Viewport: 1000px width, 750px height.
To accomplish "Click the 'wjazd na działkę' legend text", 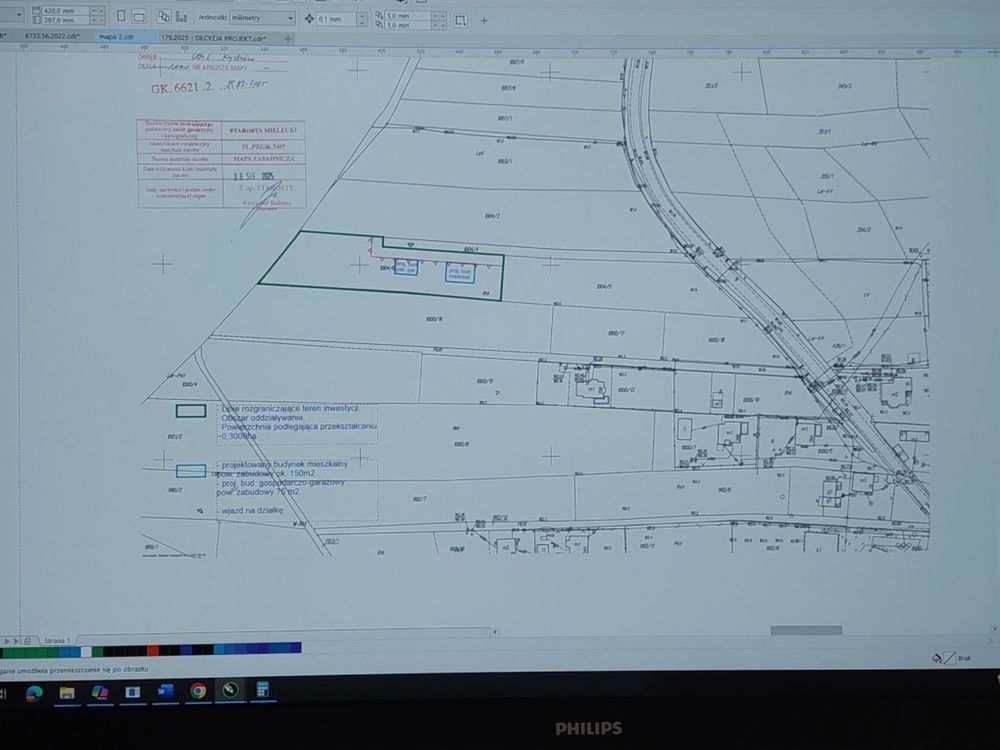I will 252,510.
